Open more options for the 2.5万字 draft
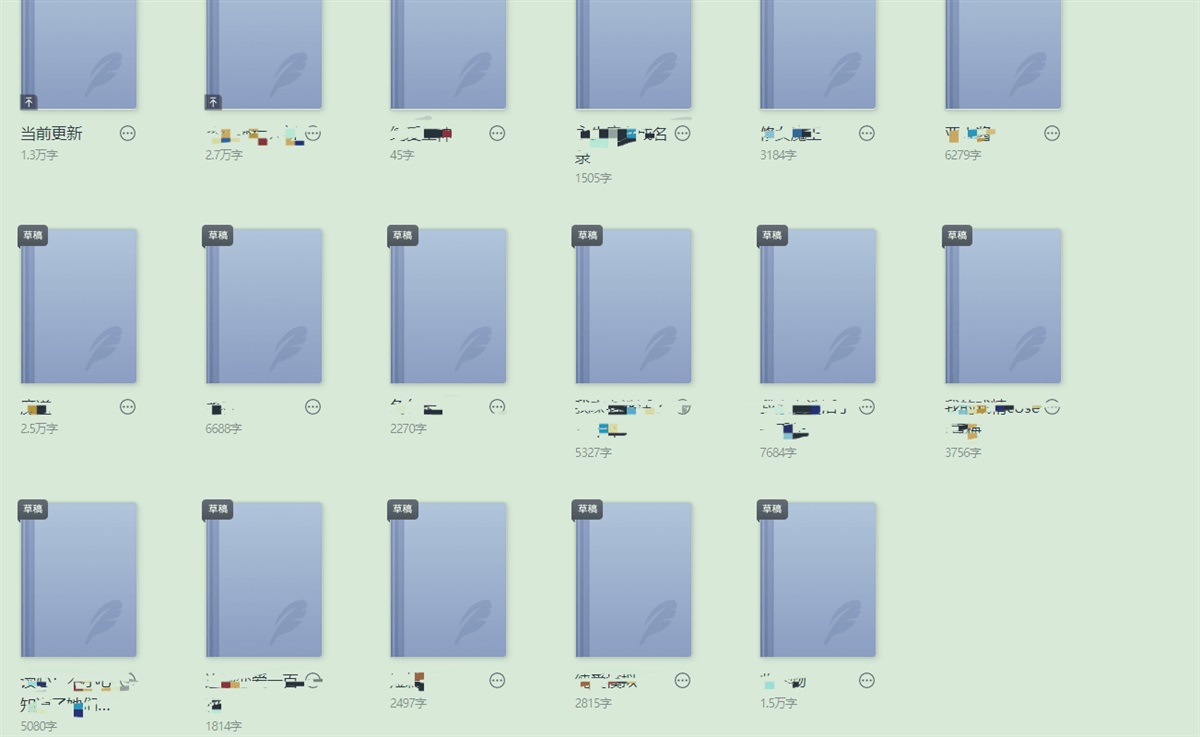 click(x=128, y=406)
